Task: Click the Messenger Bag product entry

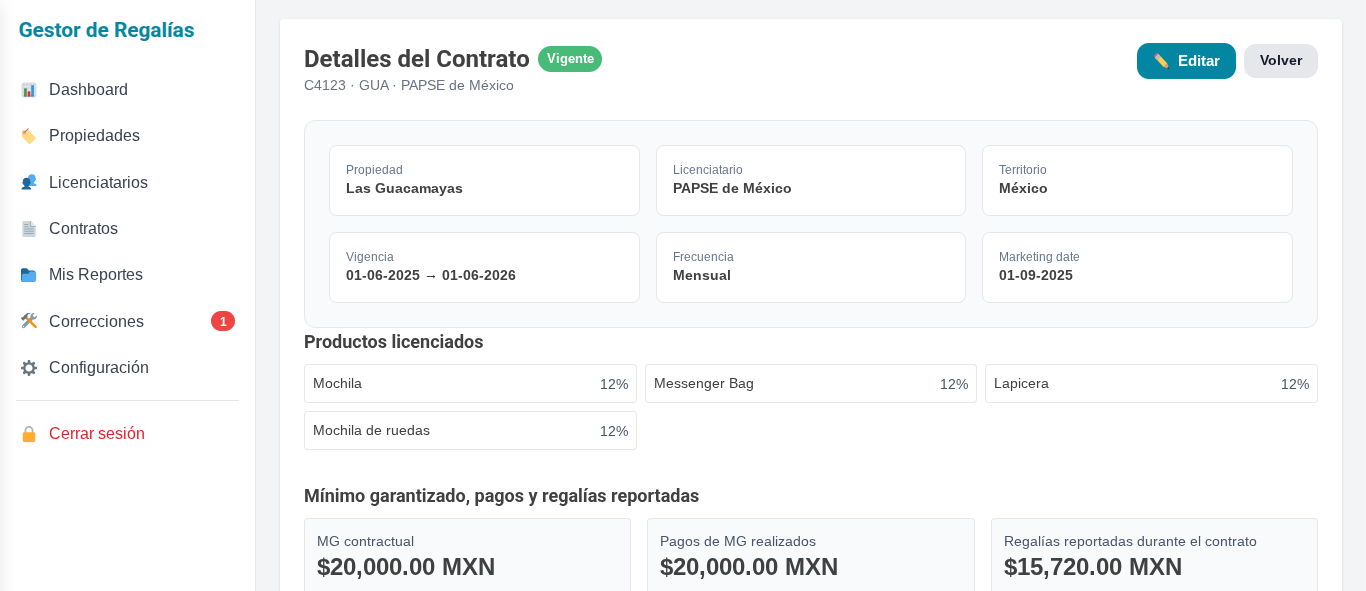Action: pos(810,383)
